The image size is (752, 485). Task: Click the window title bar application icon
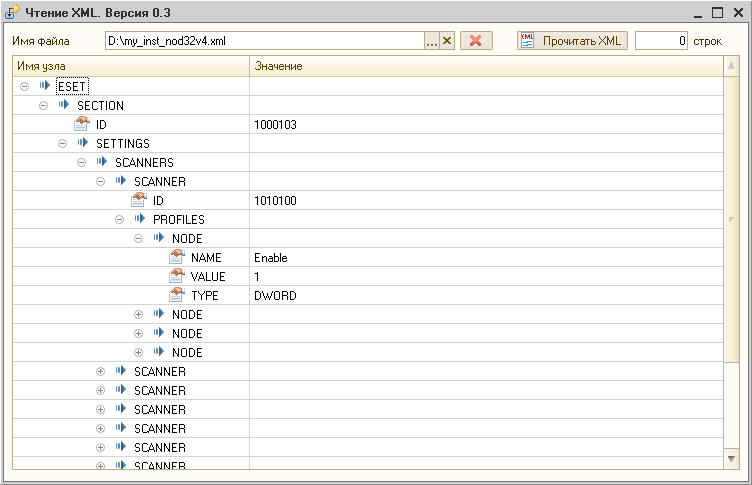12,12
